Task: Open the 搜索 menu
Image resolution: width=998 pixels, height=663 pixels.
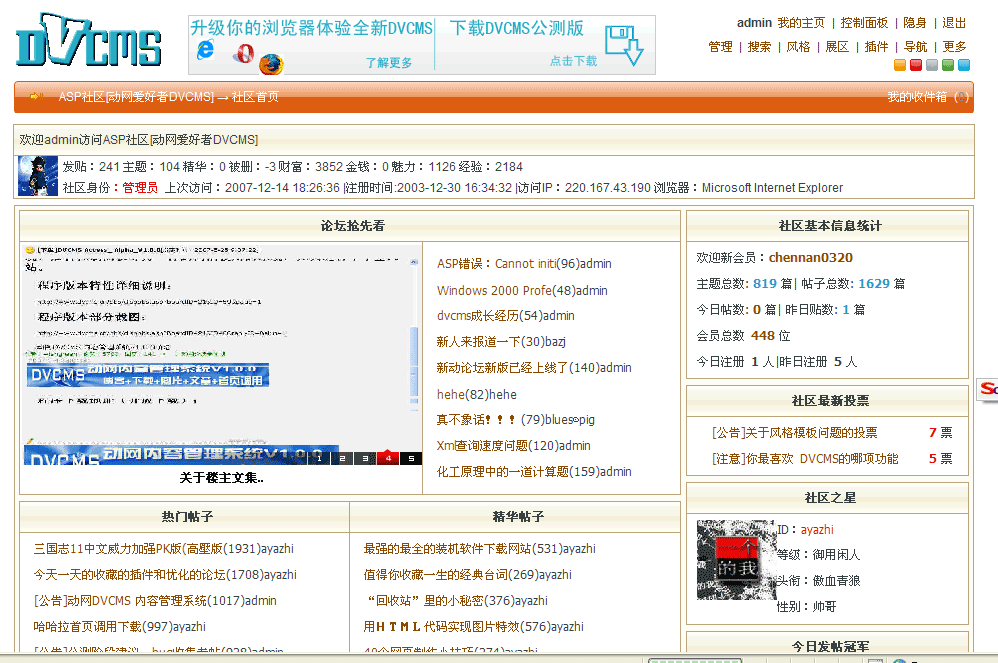Action: click(759, 46)
